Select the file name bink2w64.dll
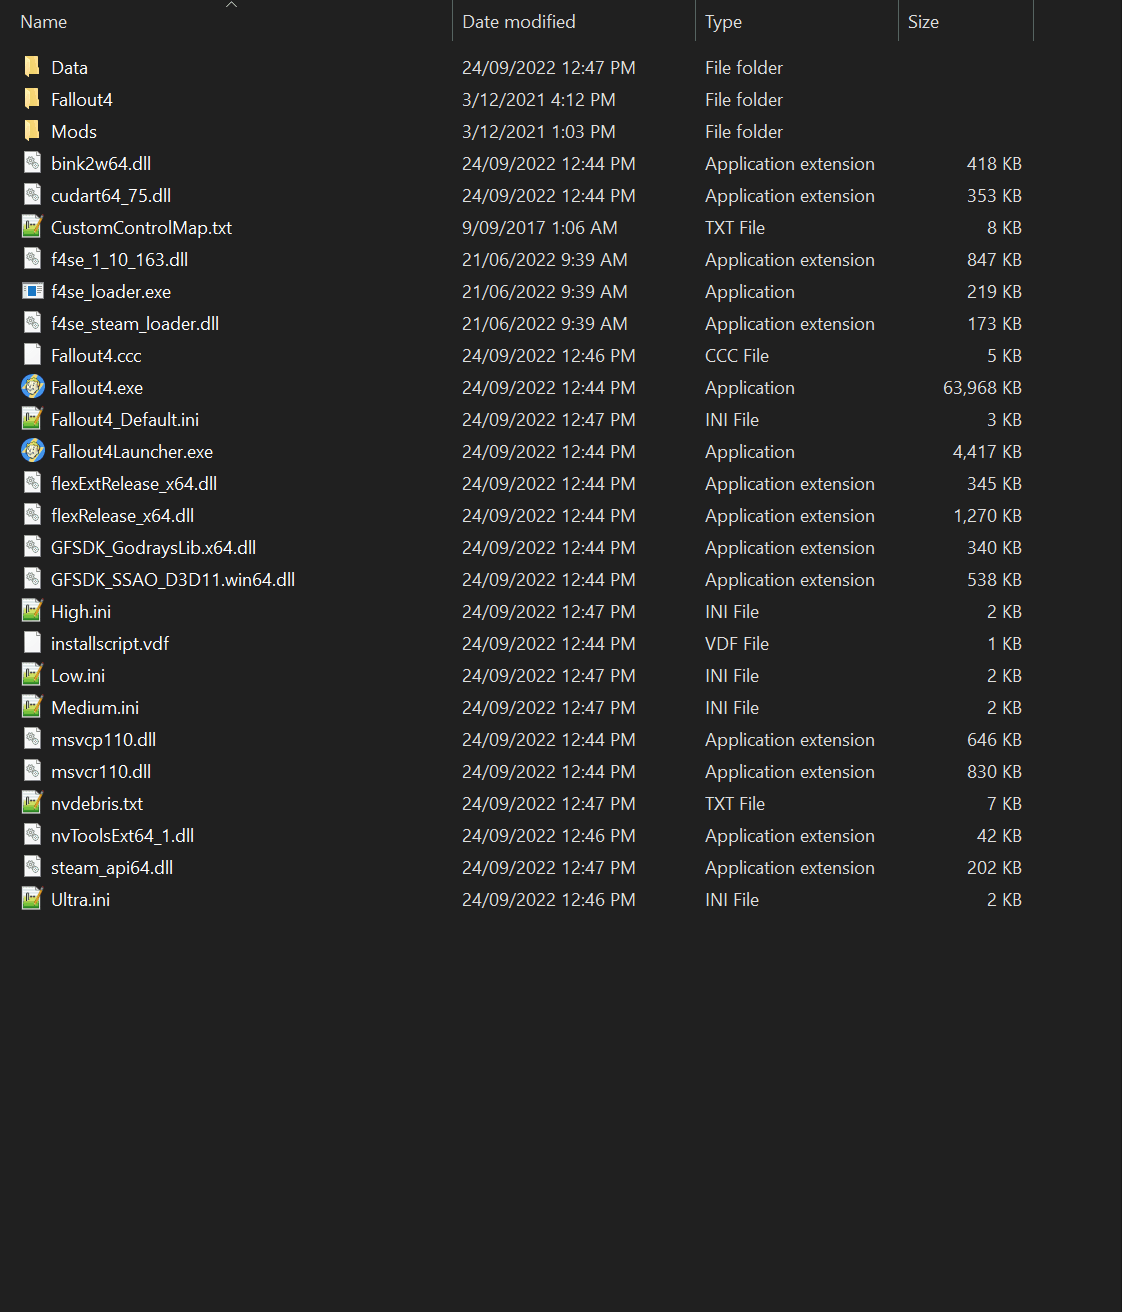Image resolution: width=1122 pixels, height=1312 pixels. tap(101, 164)
